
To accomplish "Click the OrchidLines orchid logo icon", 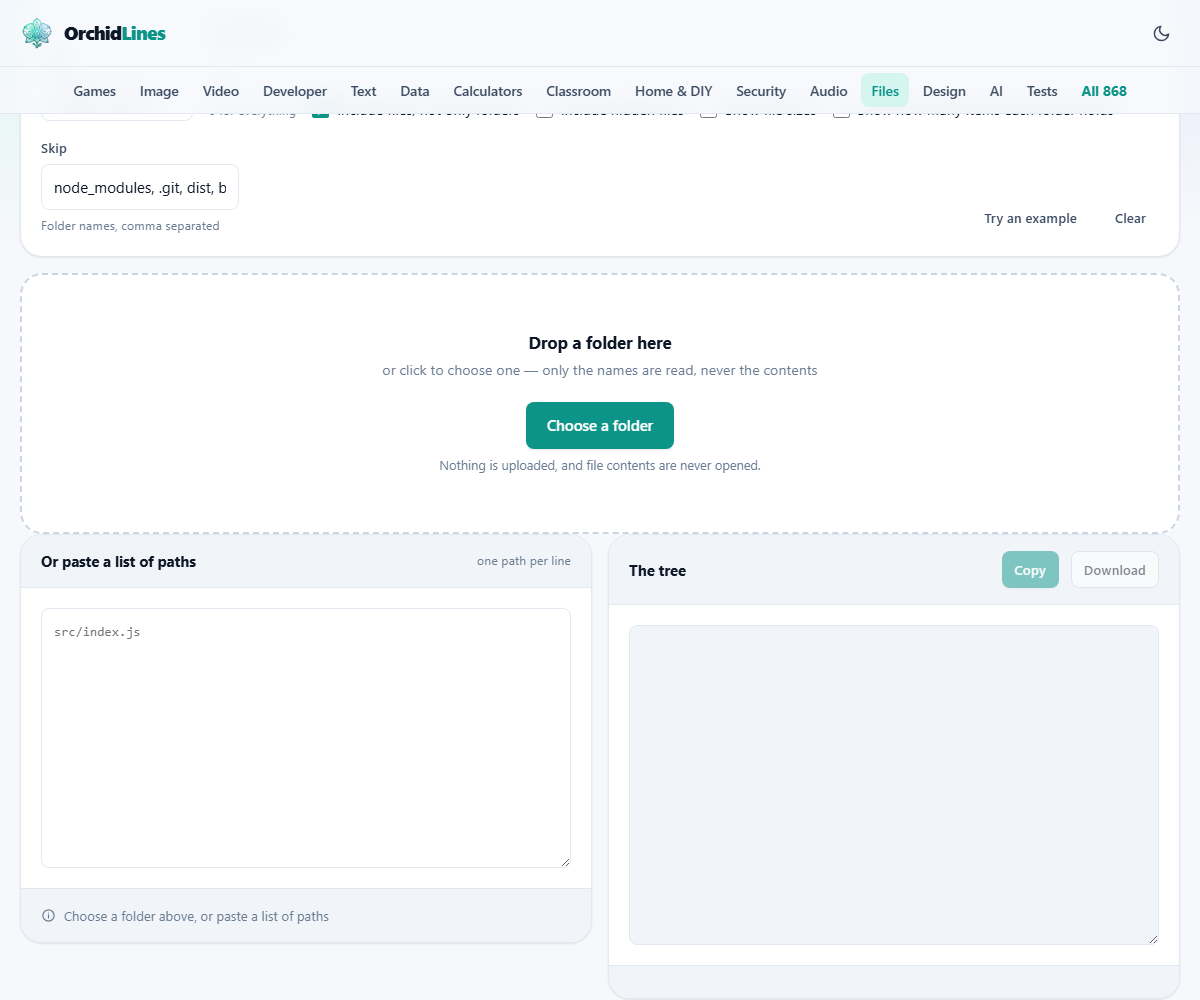I will pos(37,33).
